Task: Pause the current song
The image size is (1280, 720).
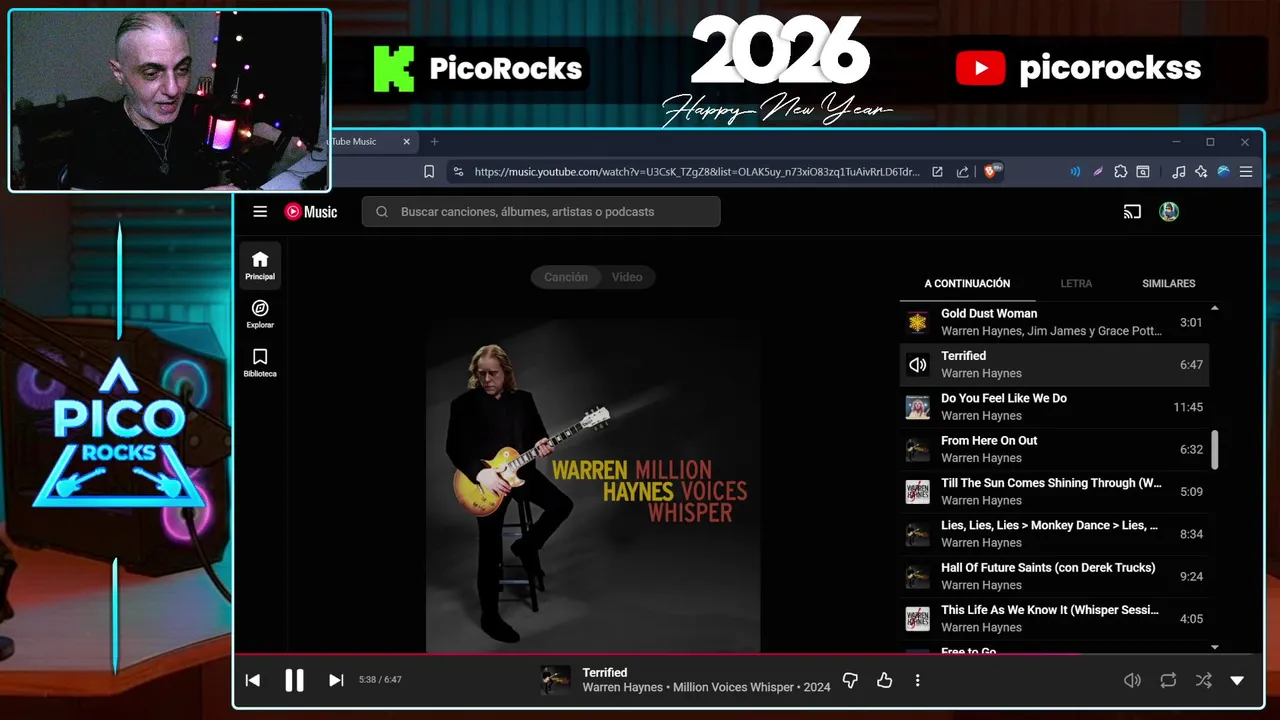Action: 294,680
